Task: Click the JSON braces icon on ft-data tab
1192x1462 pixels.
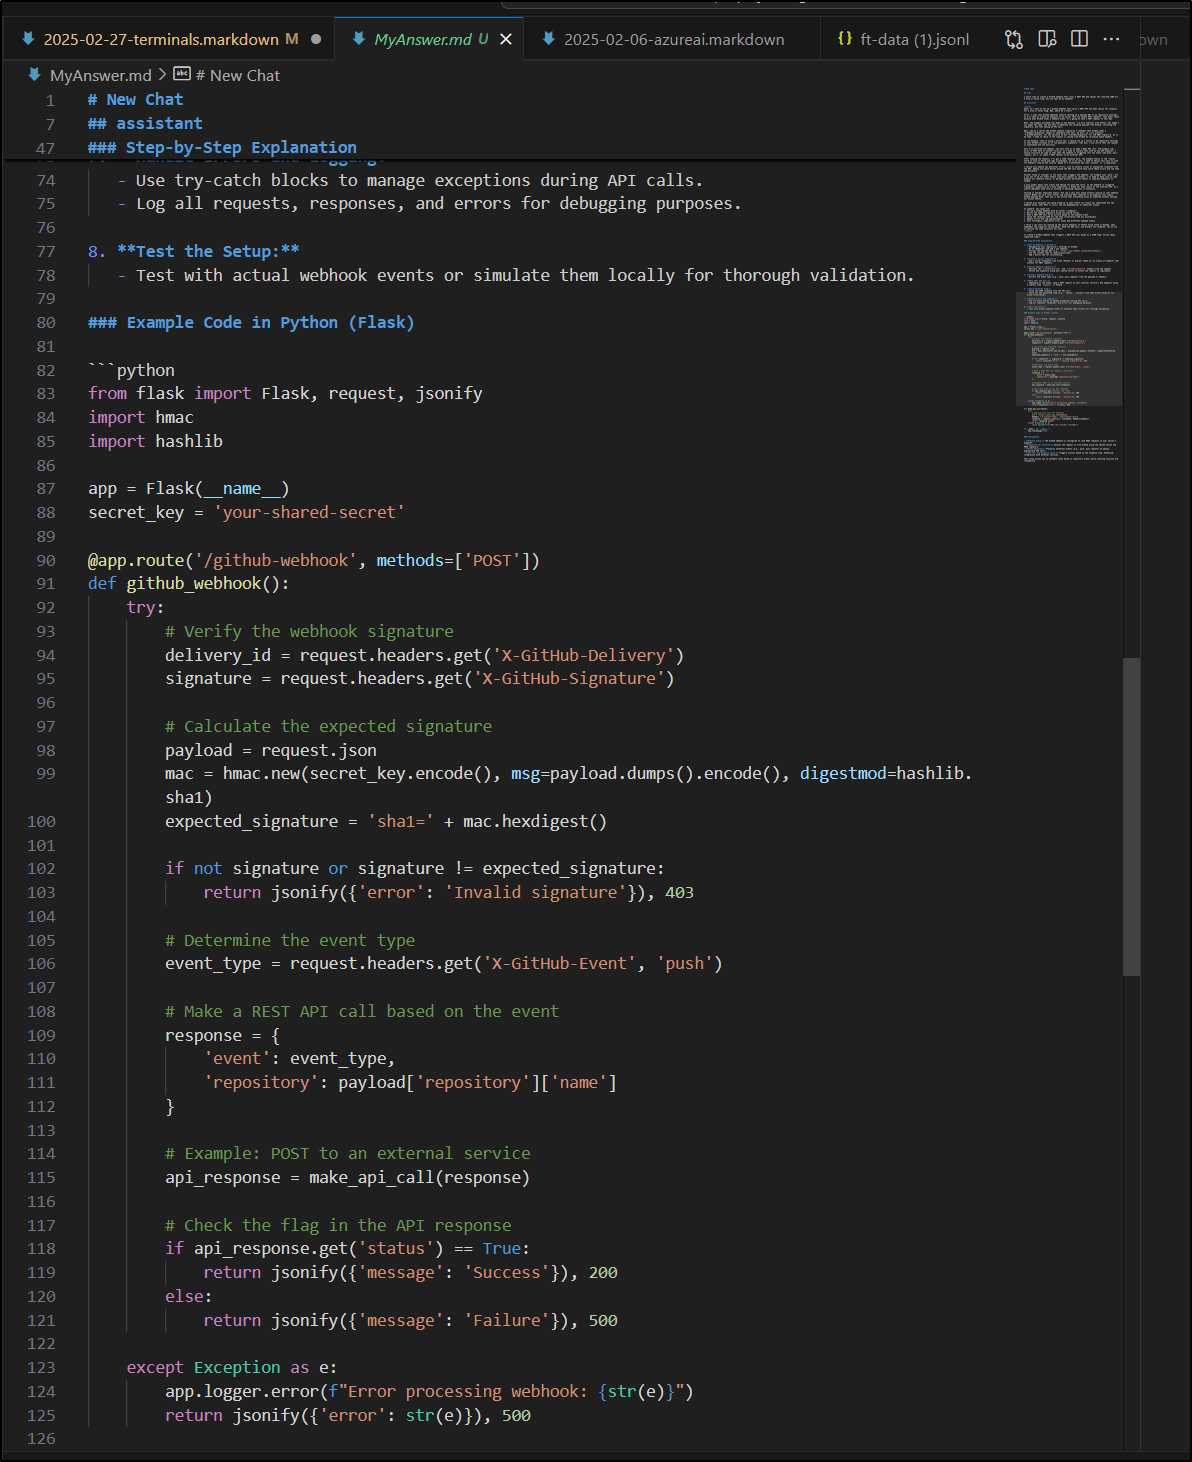Action: (845, 39)
